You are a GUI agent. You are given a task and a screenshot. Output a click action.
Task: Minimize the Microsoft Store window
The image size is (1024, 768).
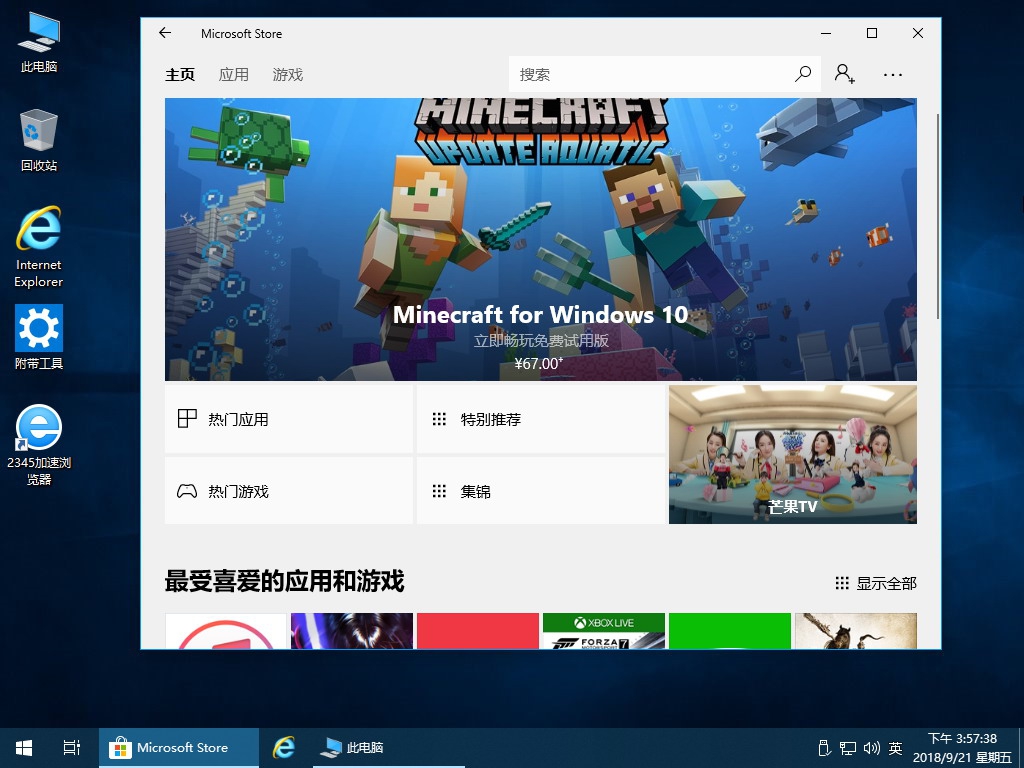click(x=826, y=33)
